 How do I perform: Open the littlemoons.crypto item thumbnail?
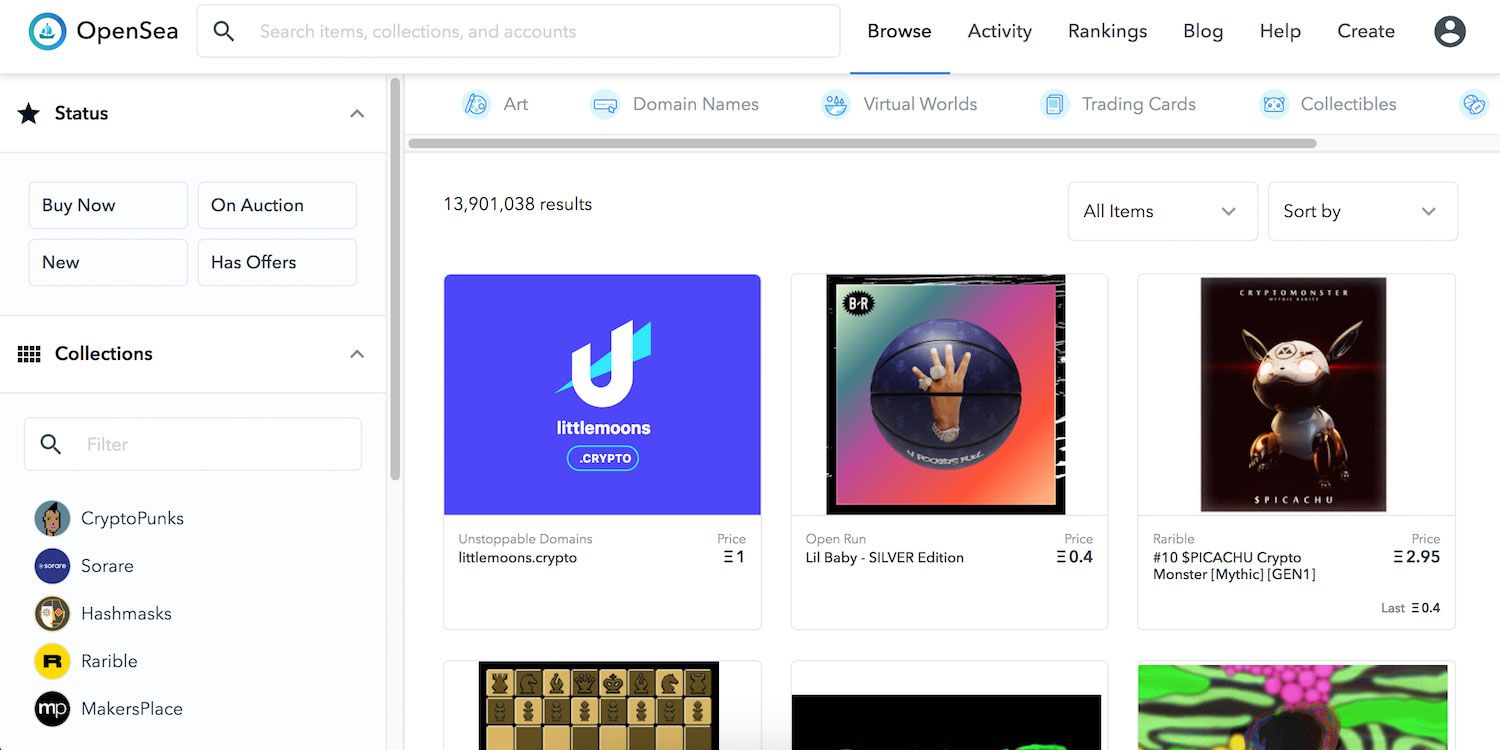[x=602, y=395]
